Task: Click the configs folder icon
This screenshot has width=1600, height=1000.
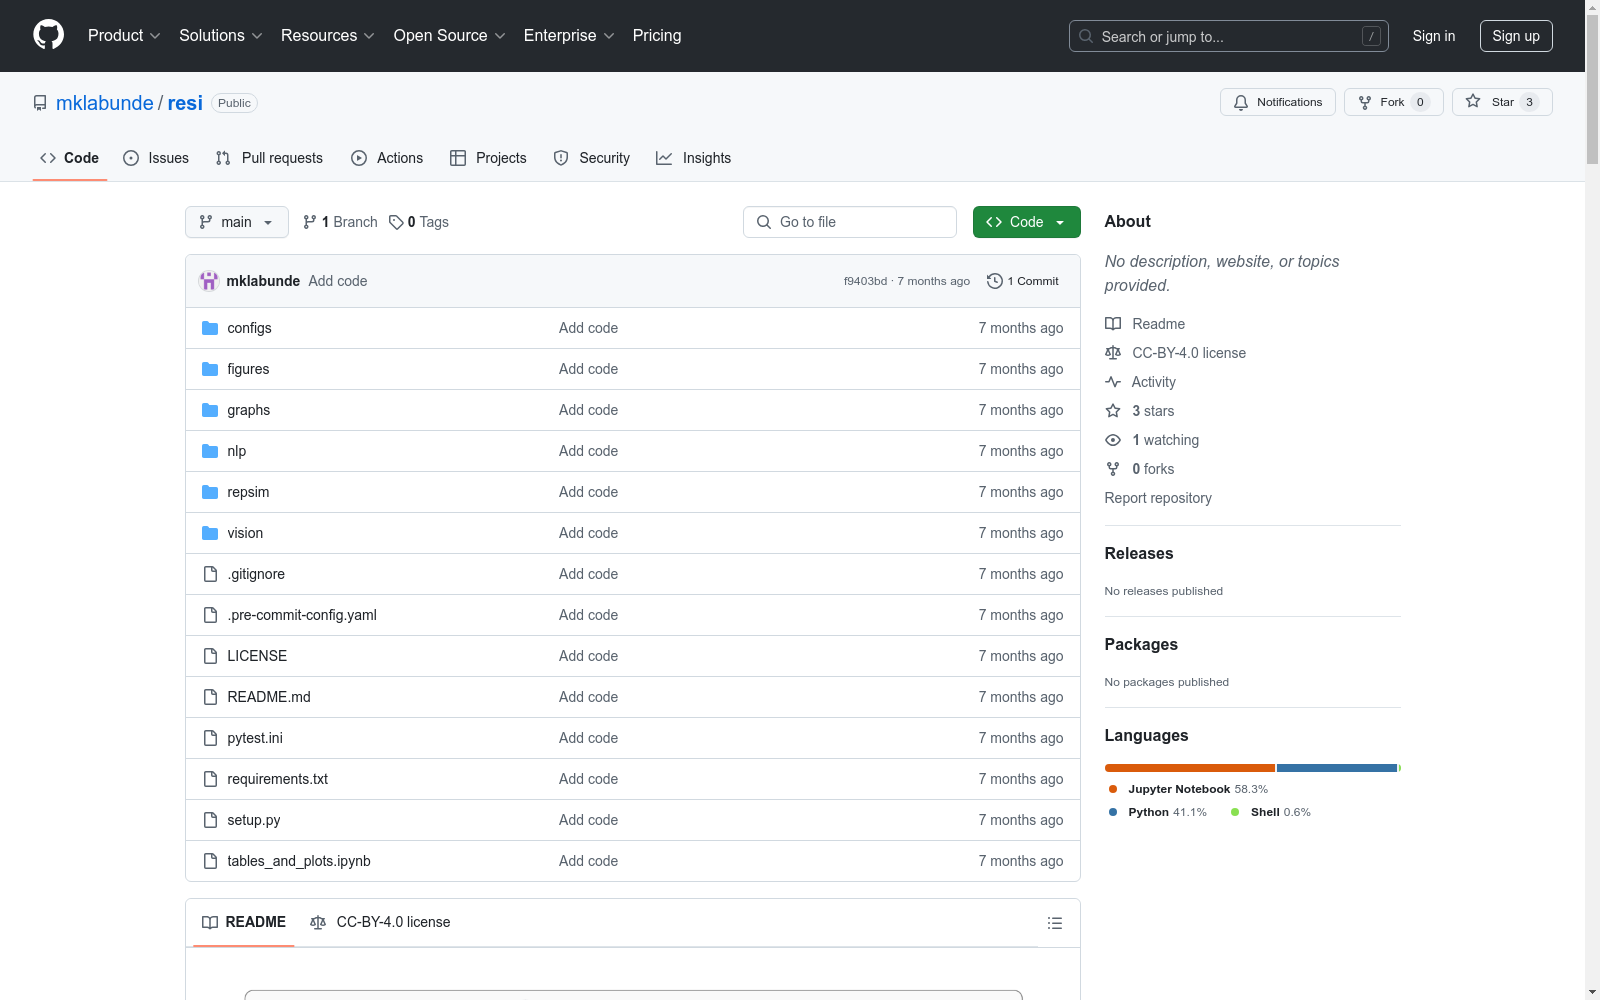Action: point(210,328)
